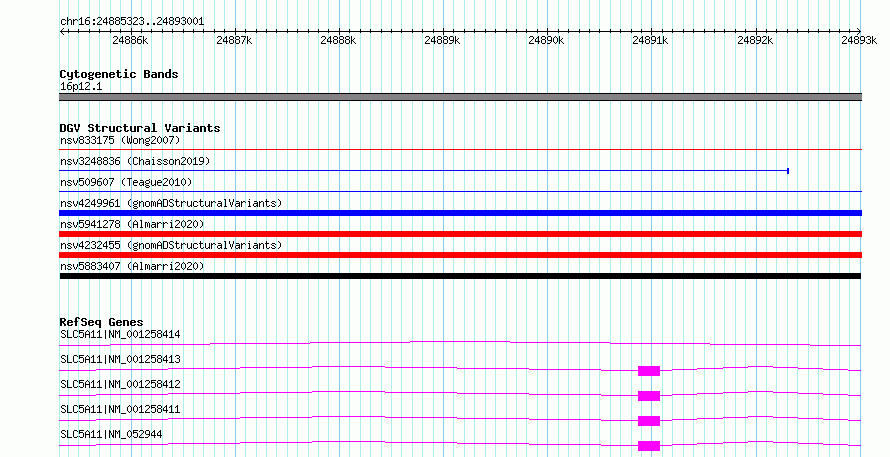890x457 pixels.
Task: Click the 24892k ruler tick label
Action: click(755, 40)
